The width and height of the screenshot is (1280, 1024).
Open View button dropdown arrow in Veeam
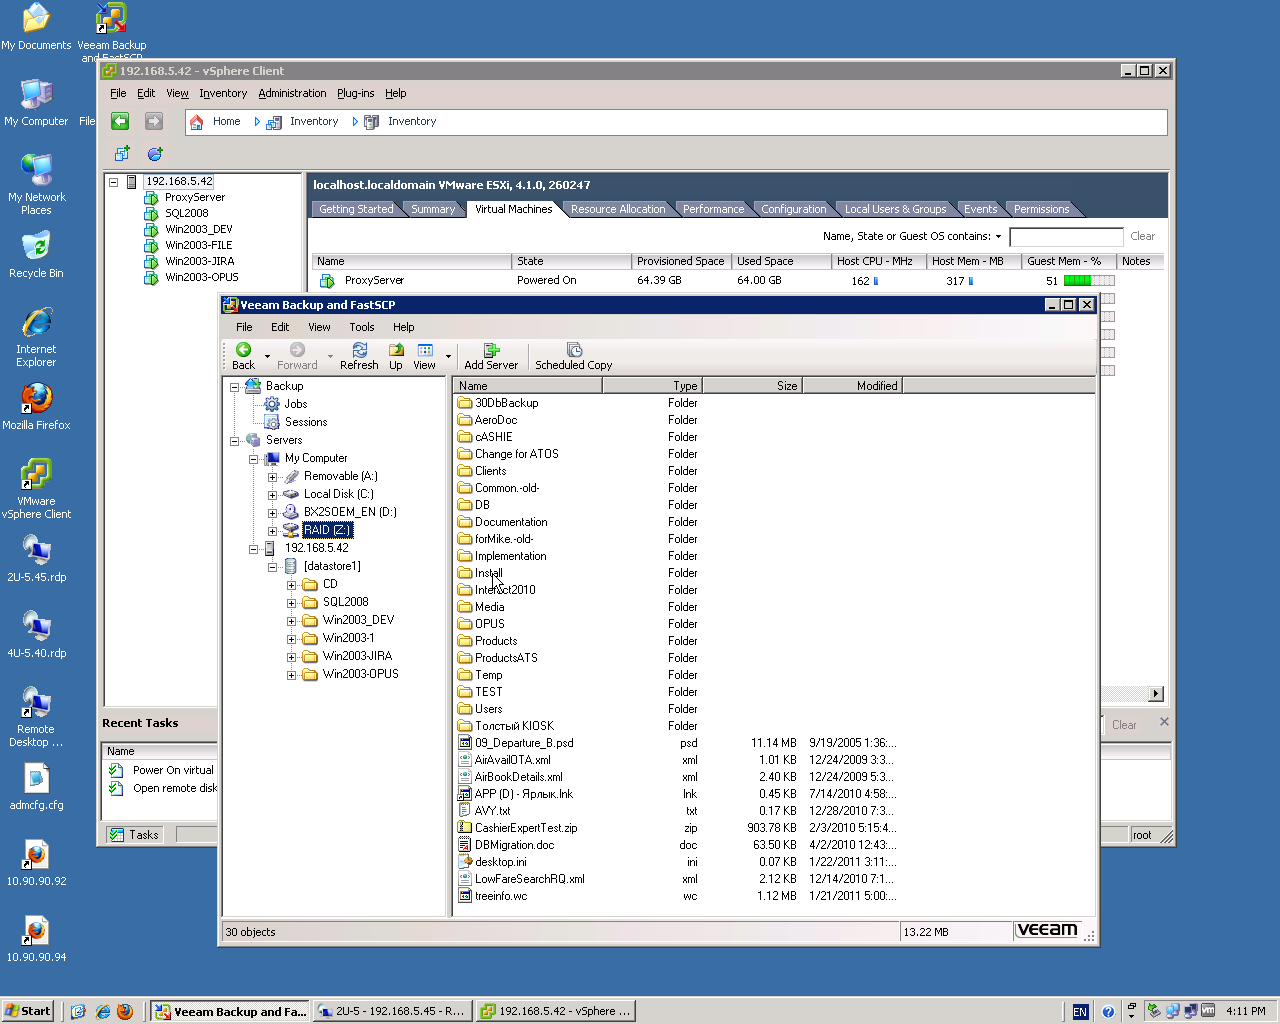(448, 356)
